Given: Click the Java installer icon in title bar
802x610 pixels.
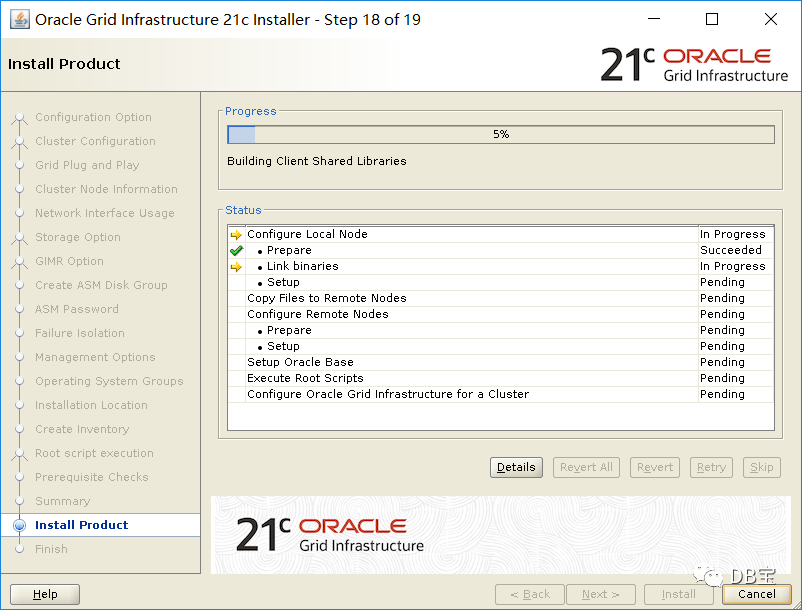Looking at the screenshot, I should pyautogui.click(x=20, y=20).
